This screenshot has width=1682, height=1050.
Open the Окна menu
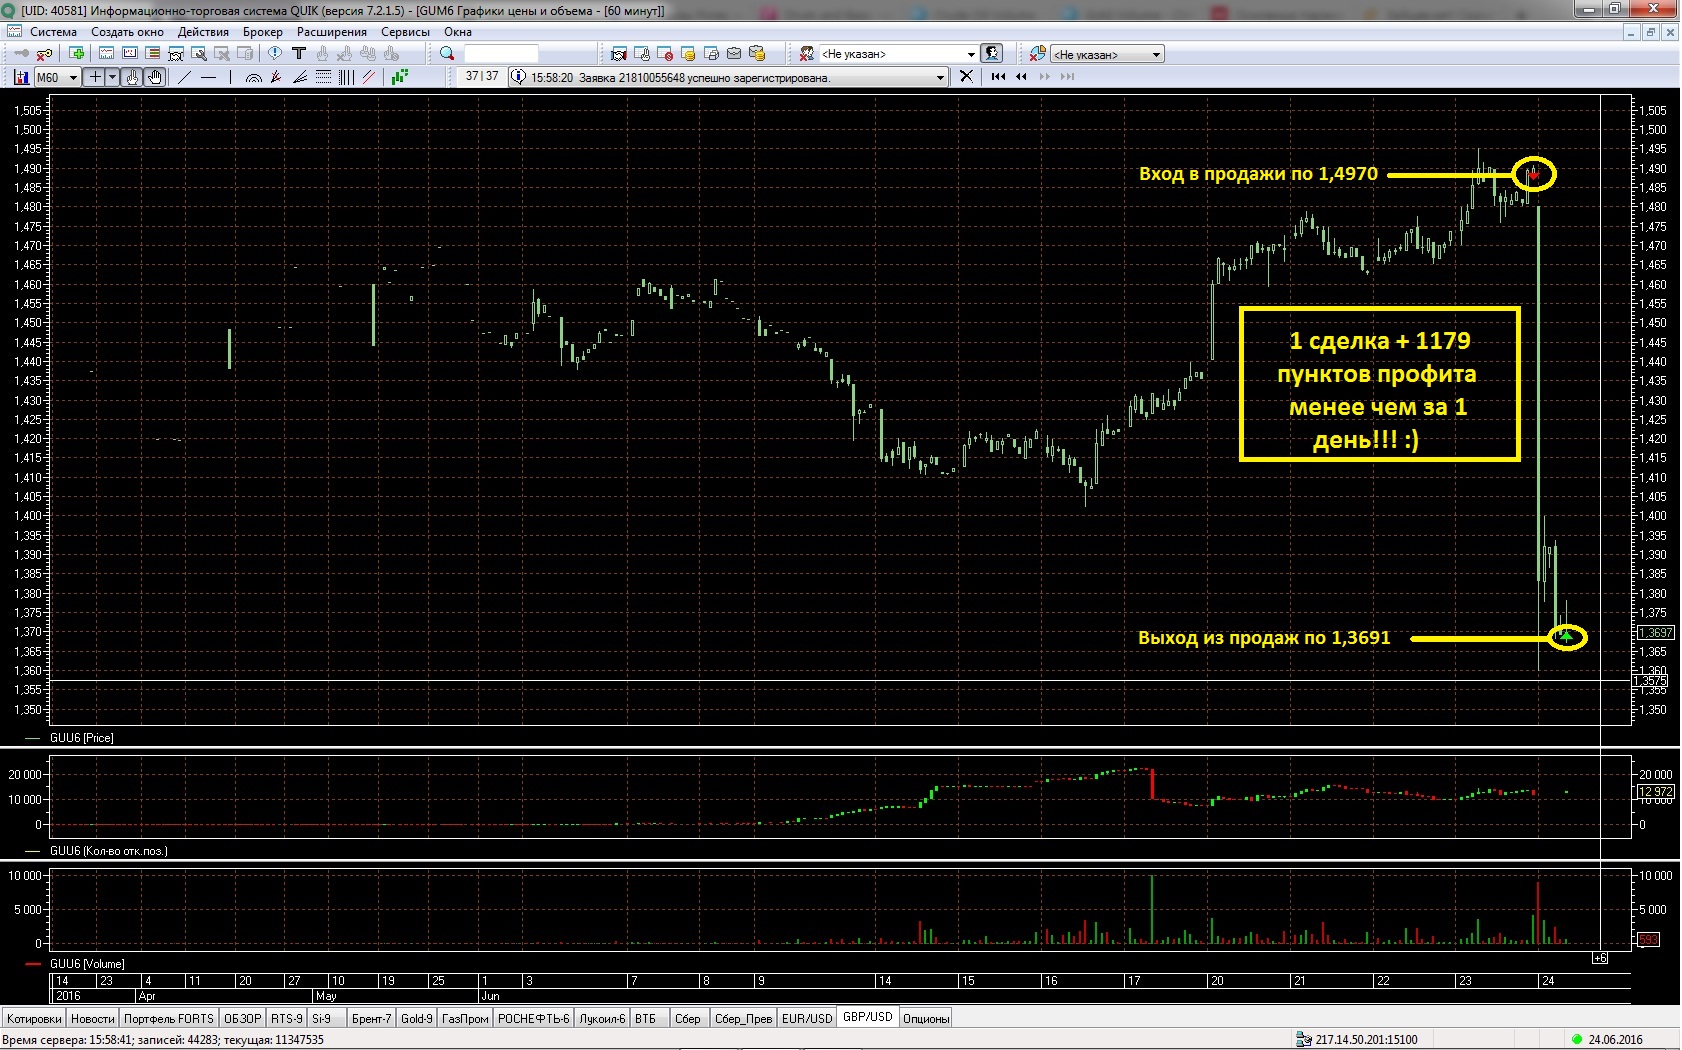point(458,32)
